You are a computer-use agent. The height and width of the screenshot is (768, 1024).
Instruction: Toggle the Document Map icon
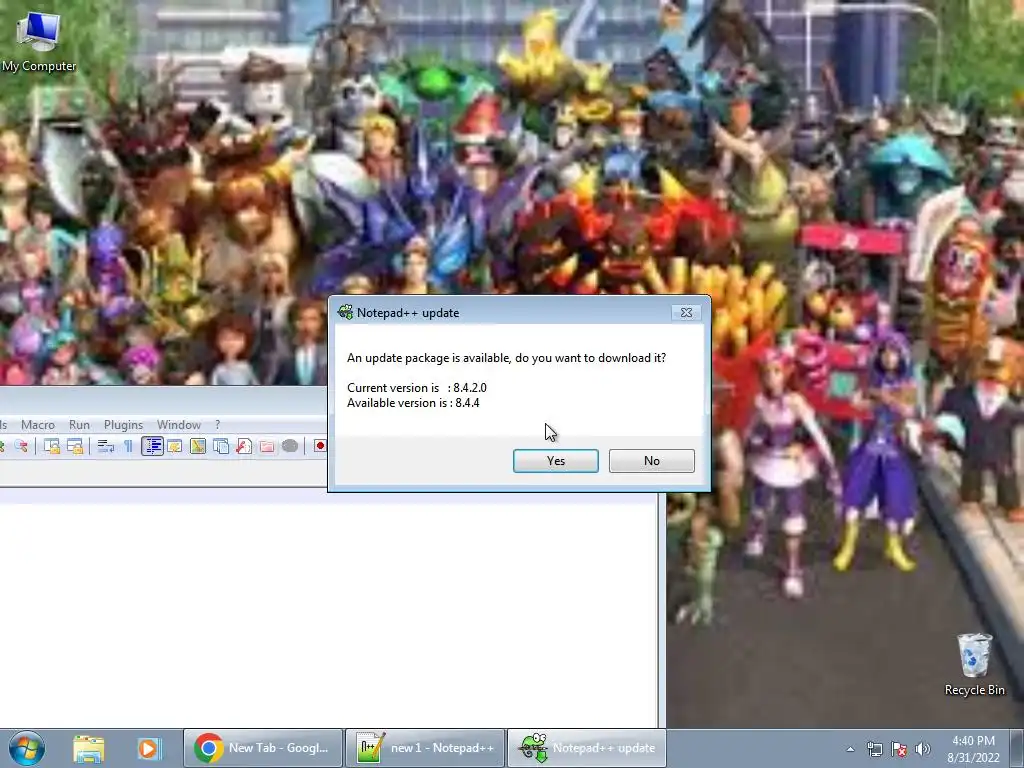(x=197, y=446)
